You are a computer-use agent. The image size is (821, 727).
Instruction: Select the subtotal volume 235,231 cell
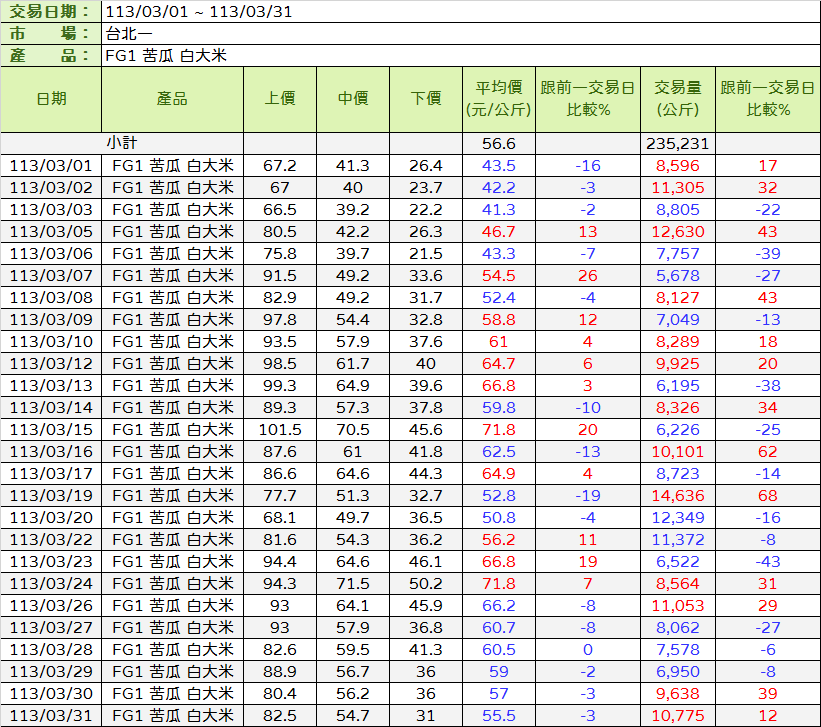coord(679,144)
